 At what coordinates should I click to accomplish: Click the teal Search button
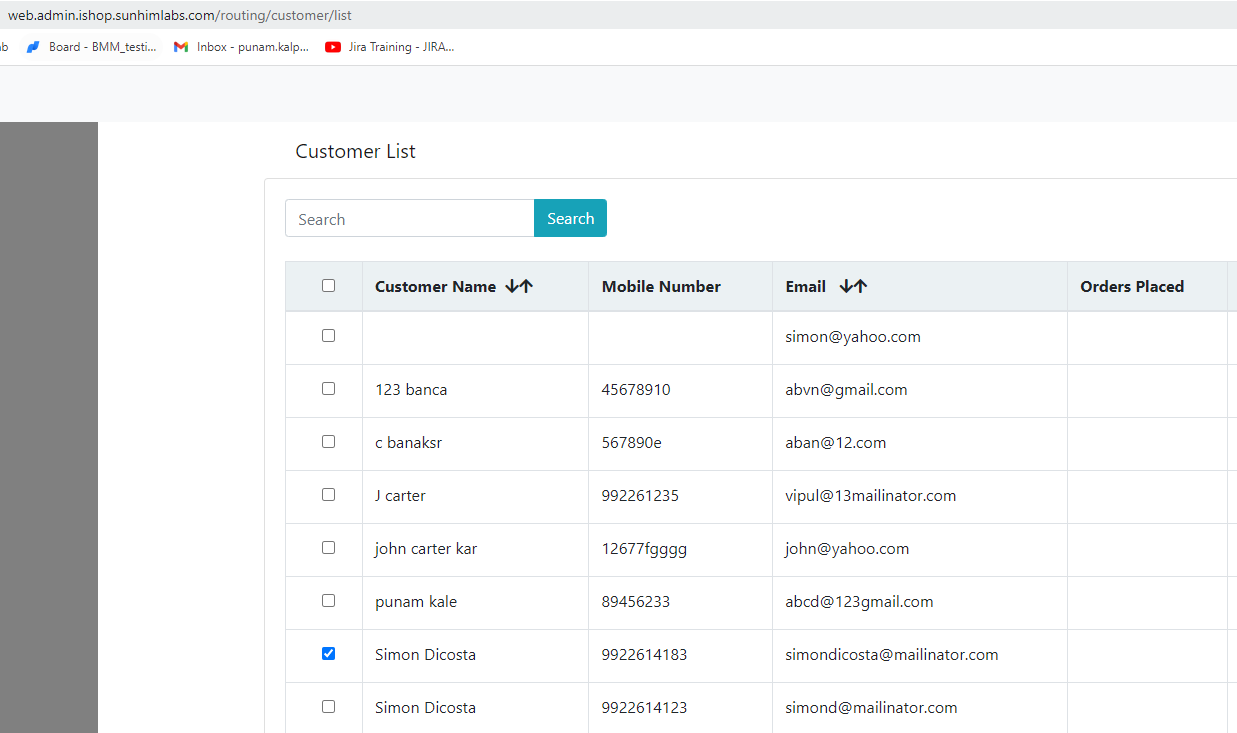[x=570, y=218]
